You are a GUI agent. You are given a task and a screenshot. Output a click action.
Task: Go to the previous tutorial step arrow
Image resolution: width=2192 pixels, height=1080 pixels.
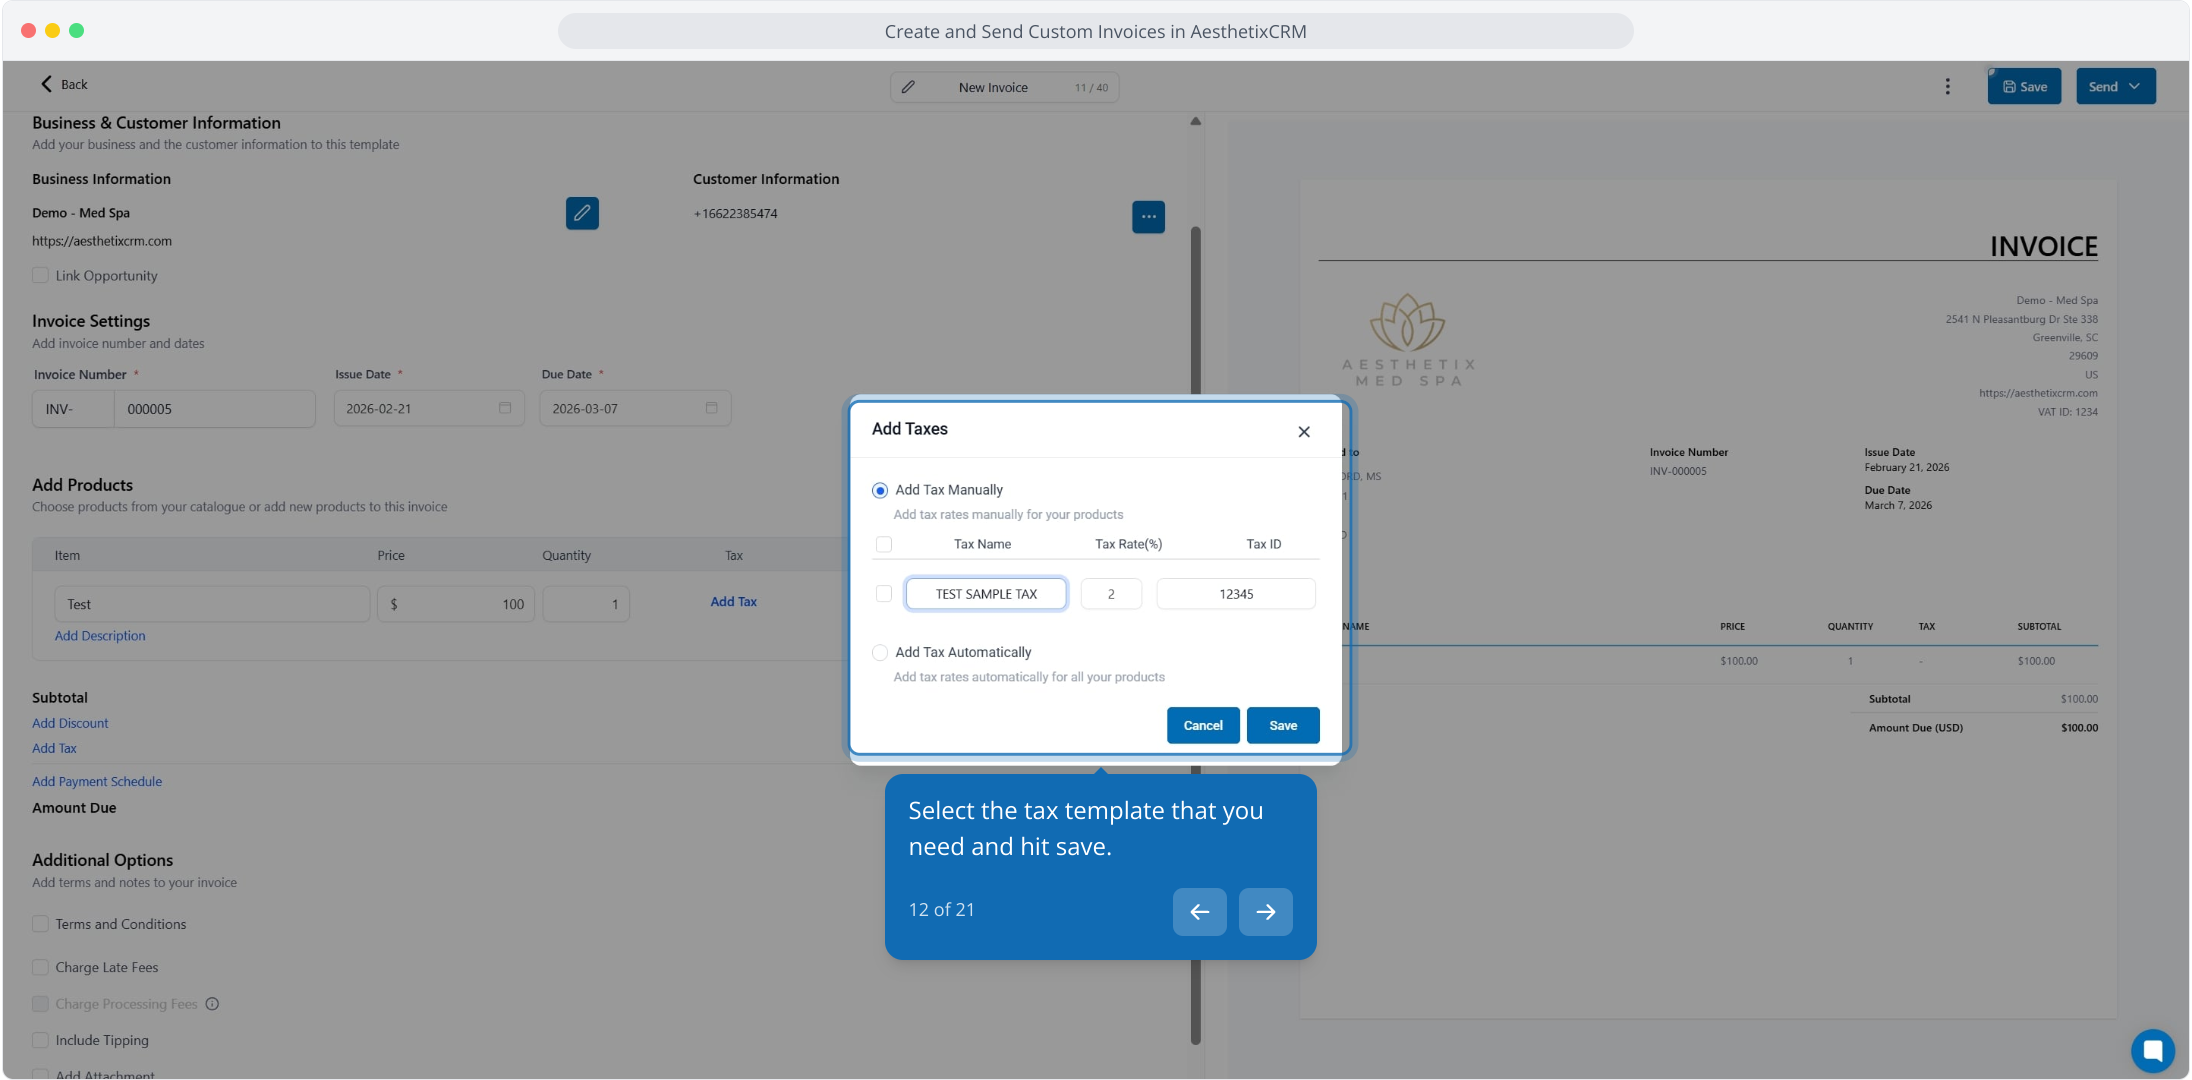pyautogui.click(x=1199, y=912)
